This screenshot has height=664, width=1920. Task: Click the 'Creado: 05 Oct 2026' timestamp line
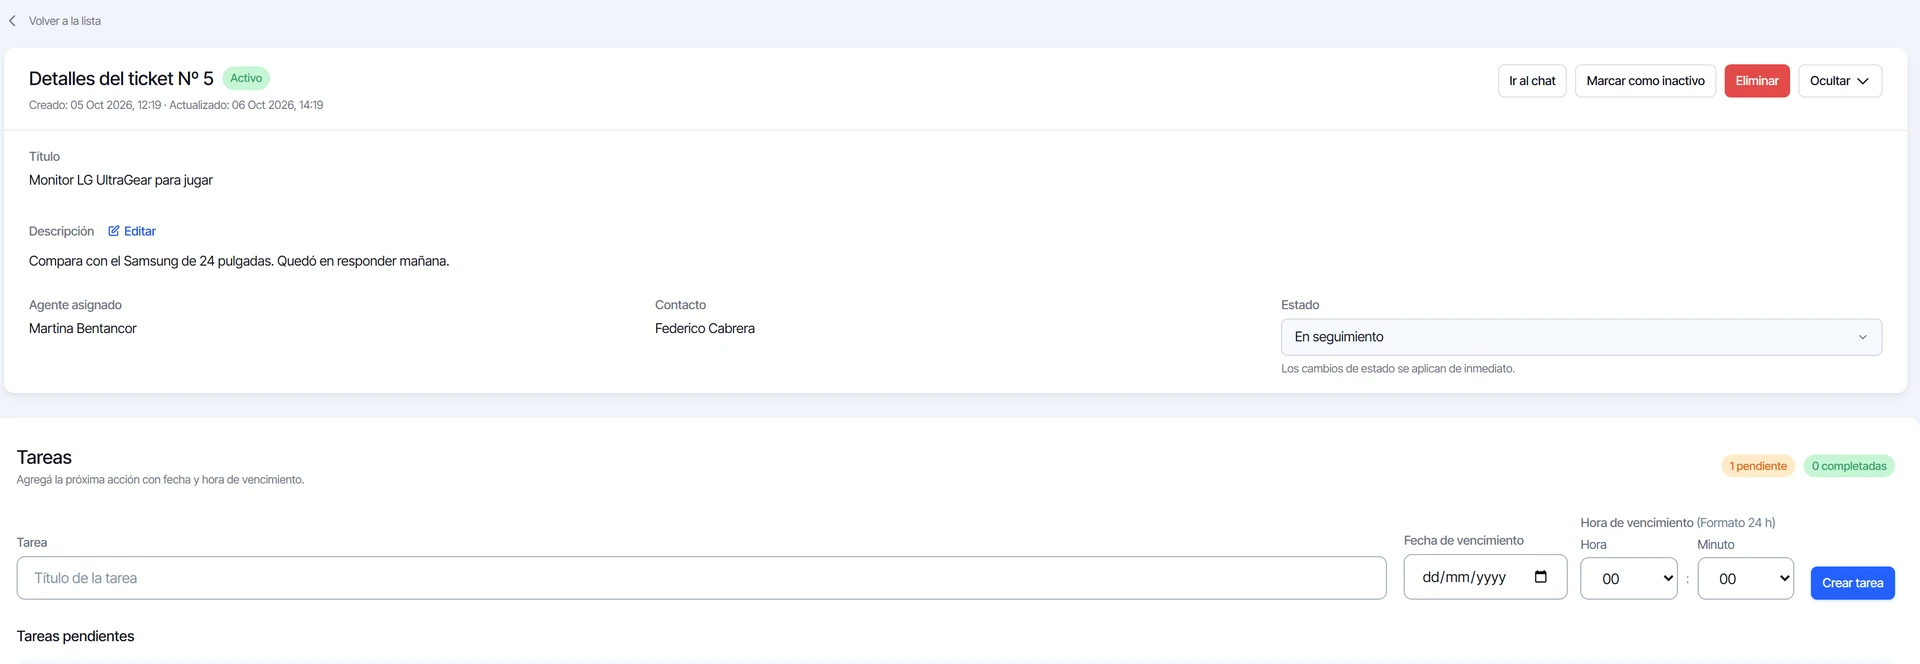coord(176,105)
